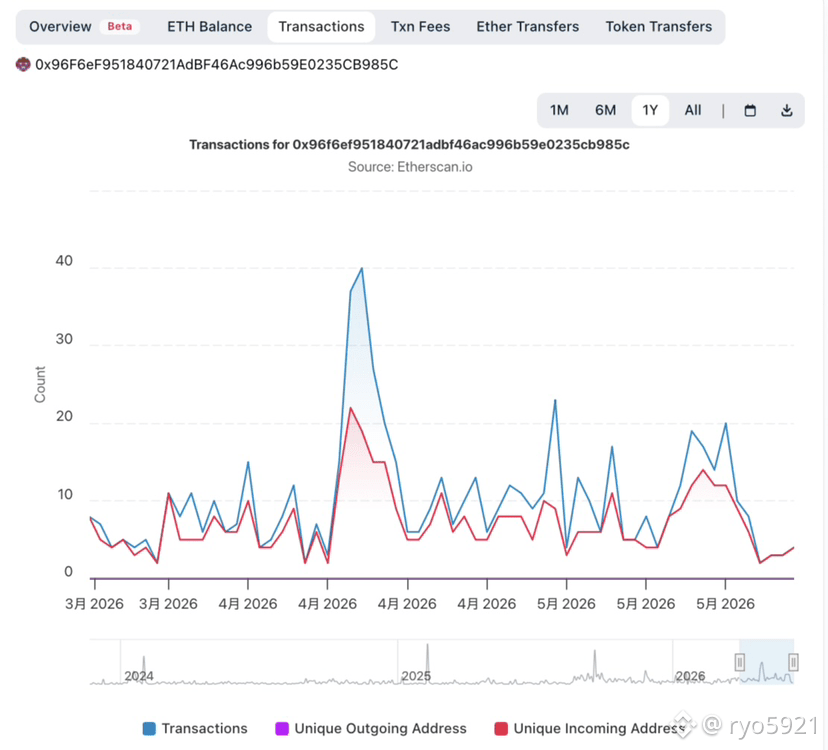Open the calendar date range picker
Screen dimensions: 828x750
(750, 110)
